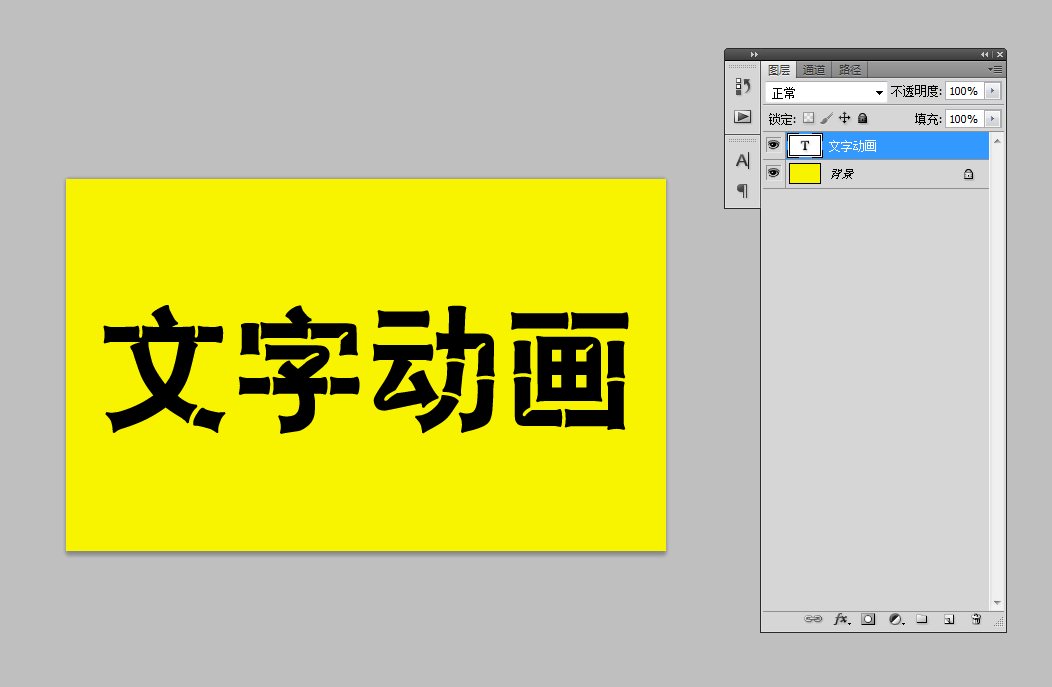1052x687 pixels.
Task: Switch to the 路径 tab
Action: [850, 70]
